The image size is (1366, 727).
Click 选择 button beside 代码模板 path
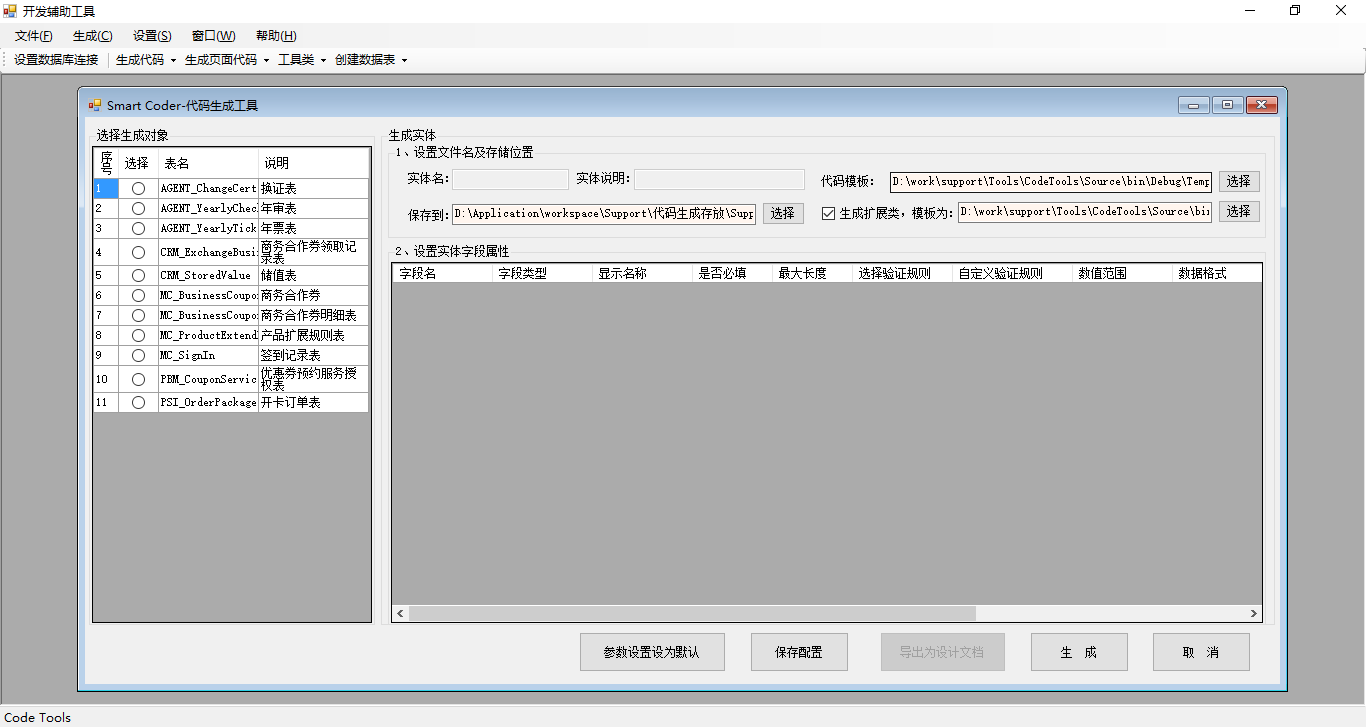(x=1239, y=181)
